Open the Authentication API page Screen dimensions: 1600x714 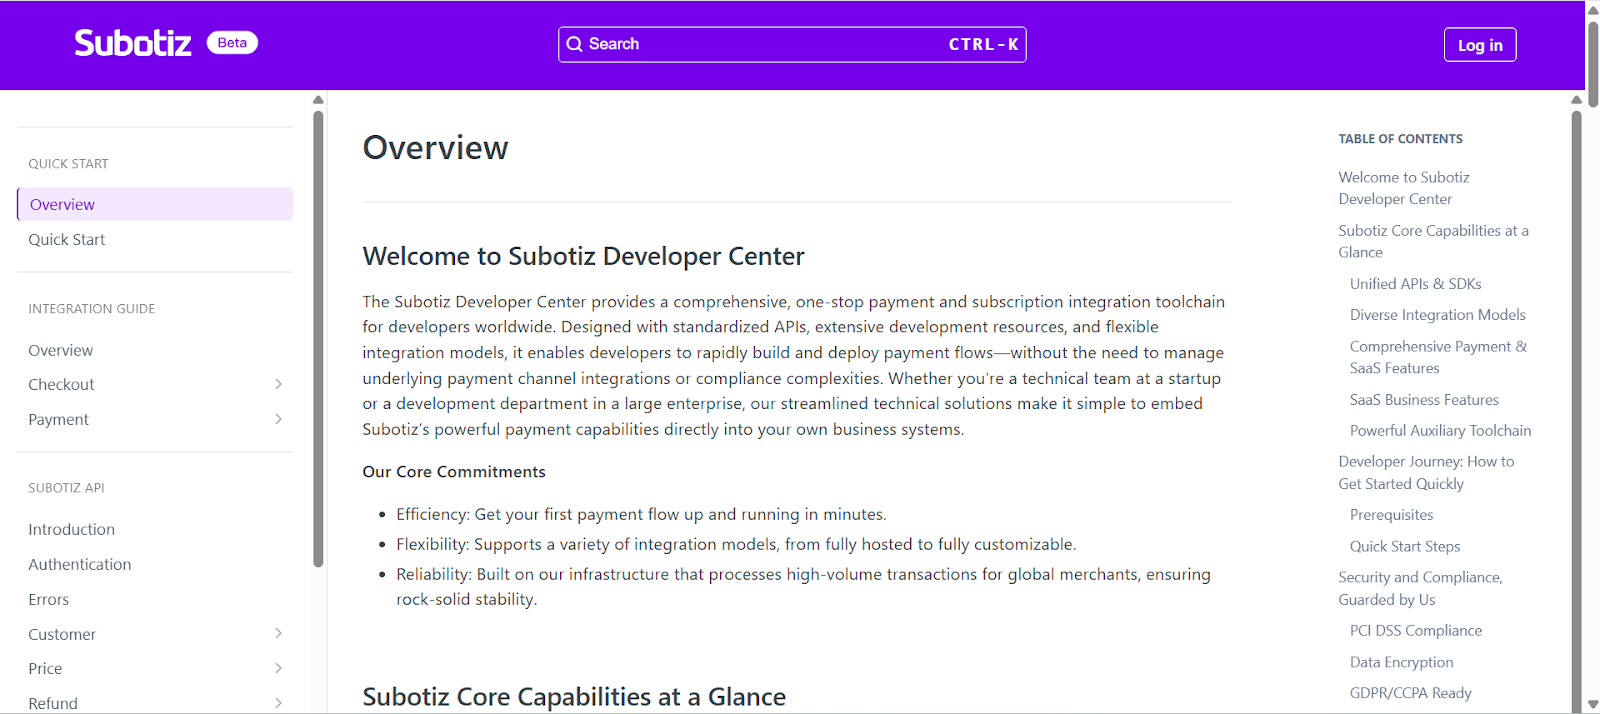coord(80,564)
